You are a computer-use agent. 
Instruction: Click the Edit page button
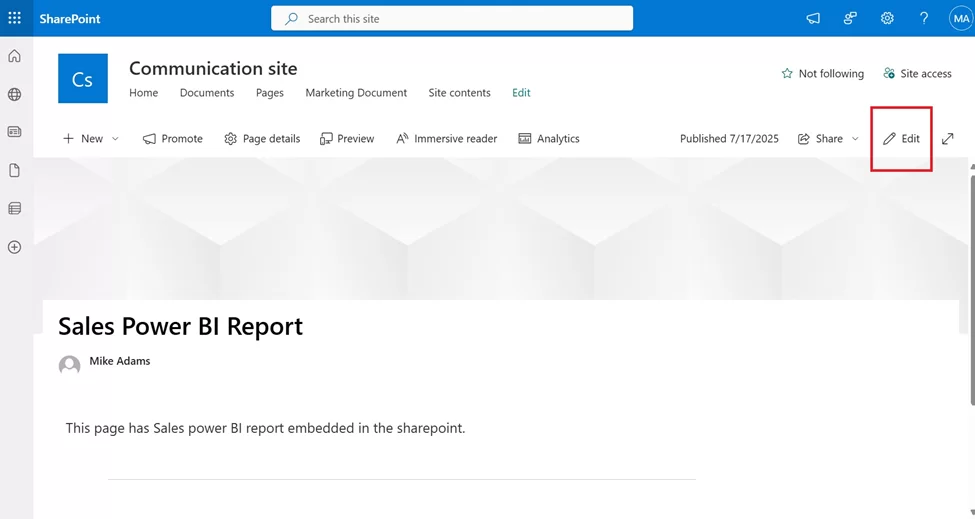[901, 139]
